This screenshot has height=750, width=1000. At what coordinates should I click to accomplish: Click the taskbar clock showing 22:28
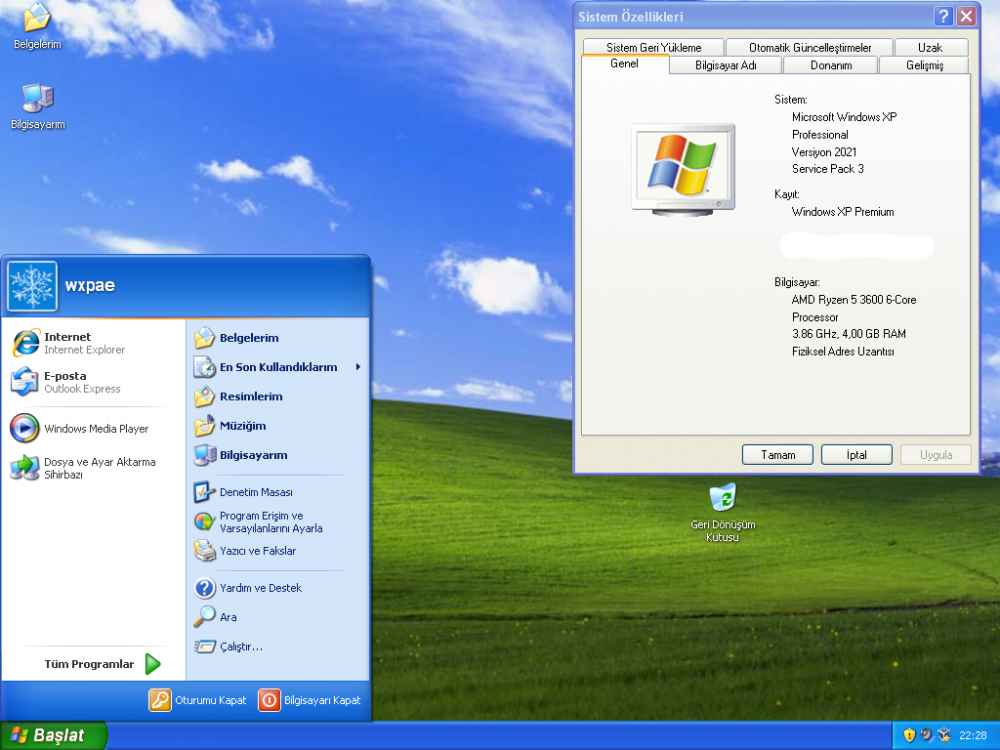pos(973,736)
